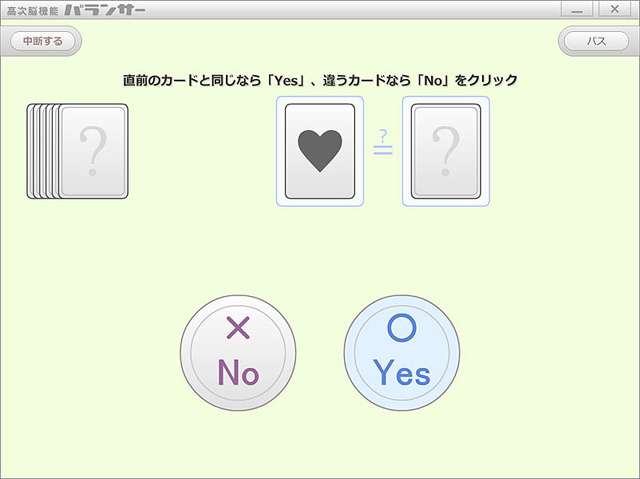Click the purple X icon on No
Image resolution: width=640 pixels, height=479 pixels.
pos(238,328)
